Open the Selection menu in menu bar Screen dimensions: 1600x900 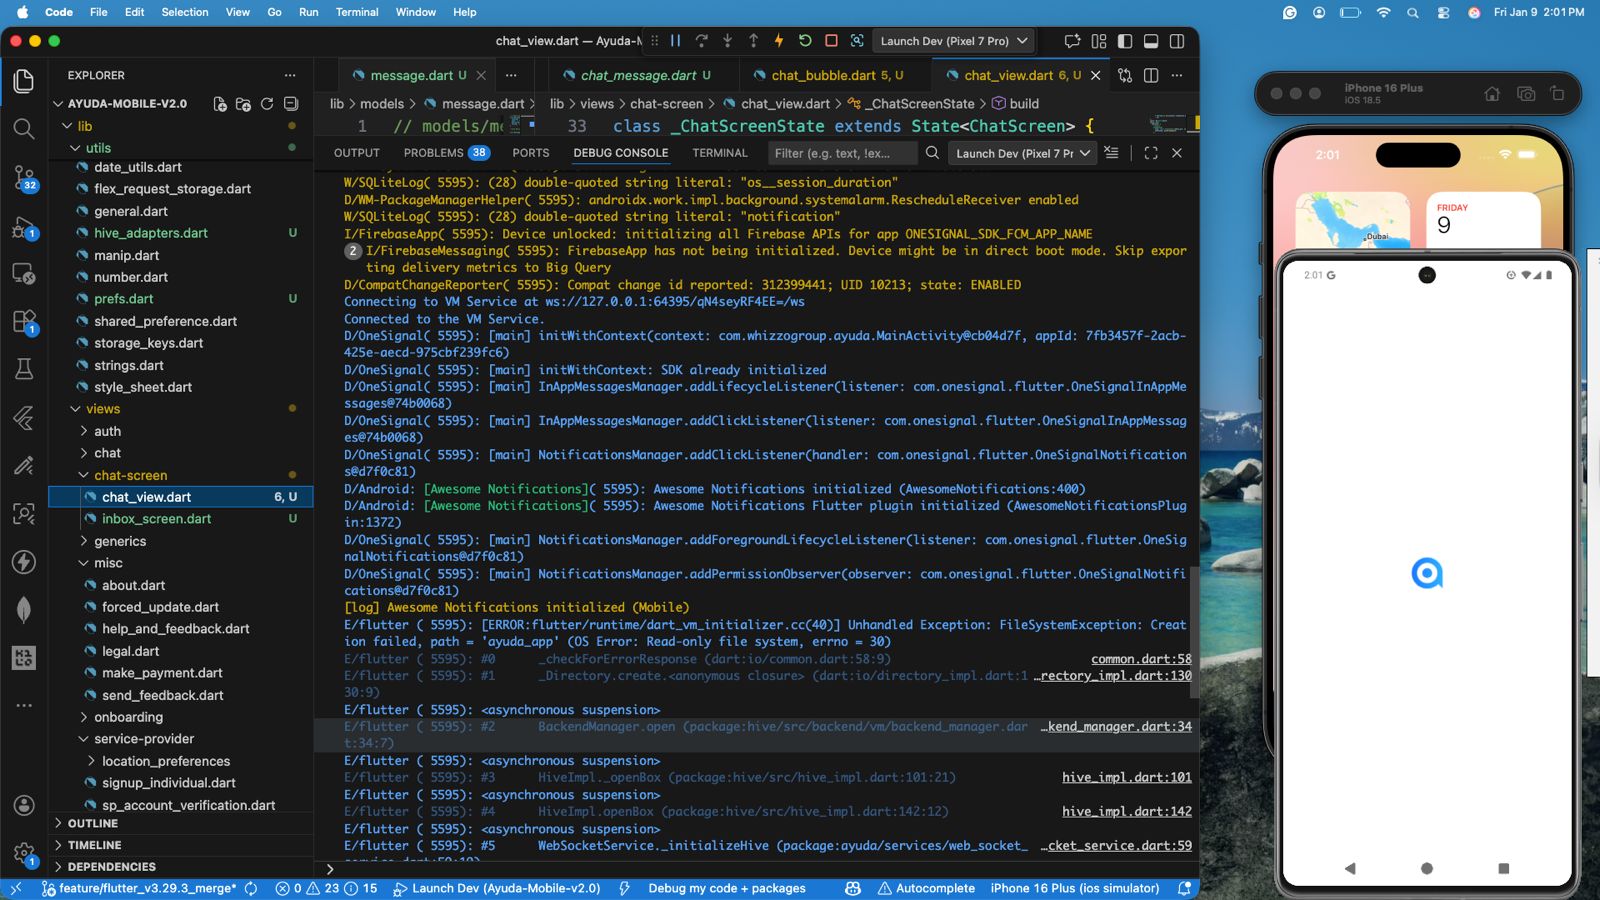[185, 12]
